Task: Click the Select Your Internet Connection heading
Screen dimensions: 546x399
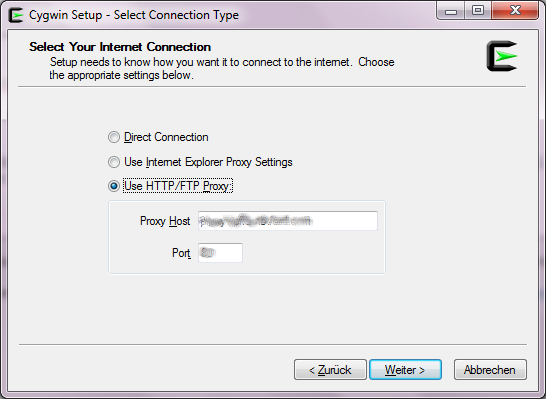Action: click(120, 47)
